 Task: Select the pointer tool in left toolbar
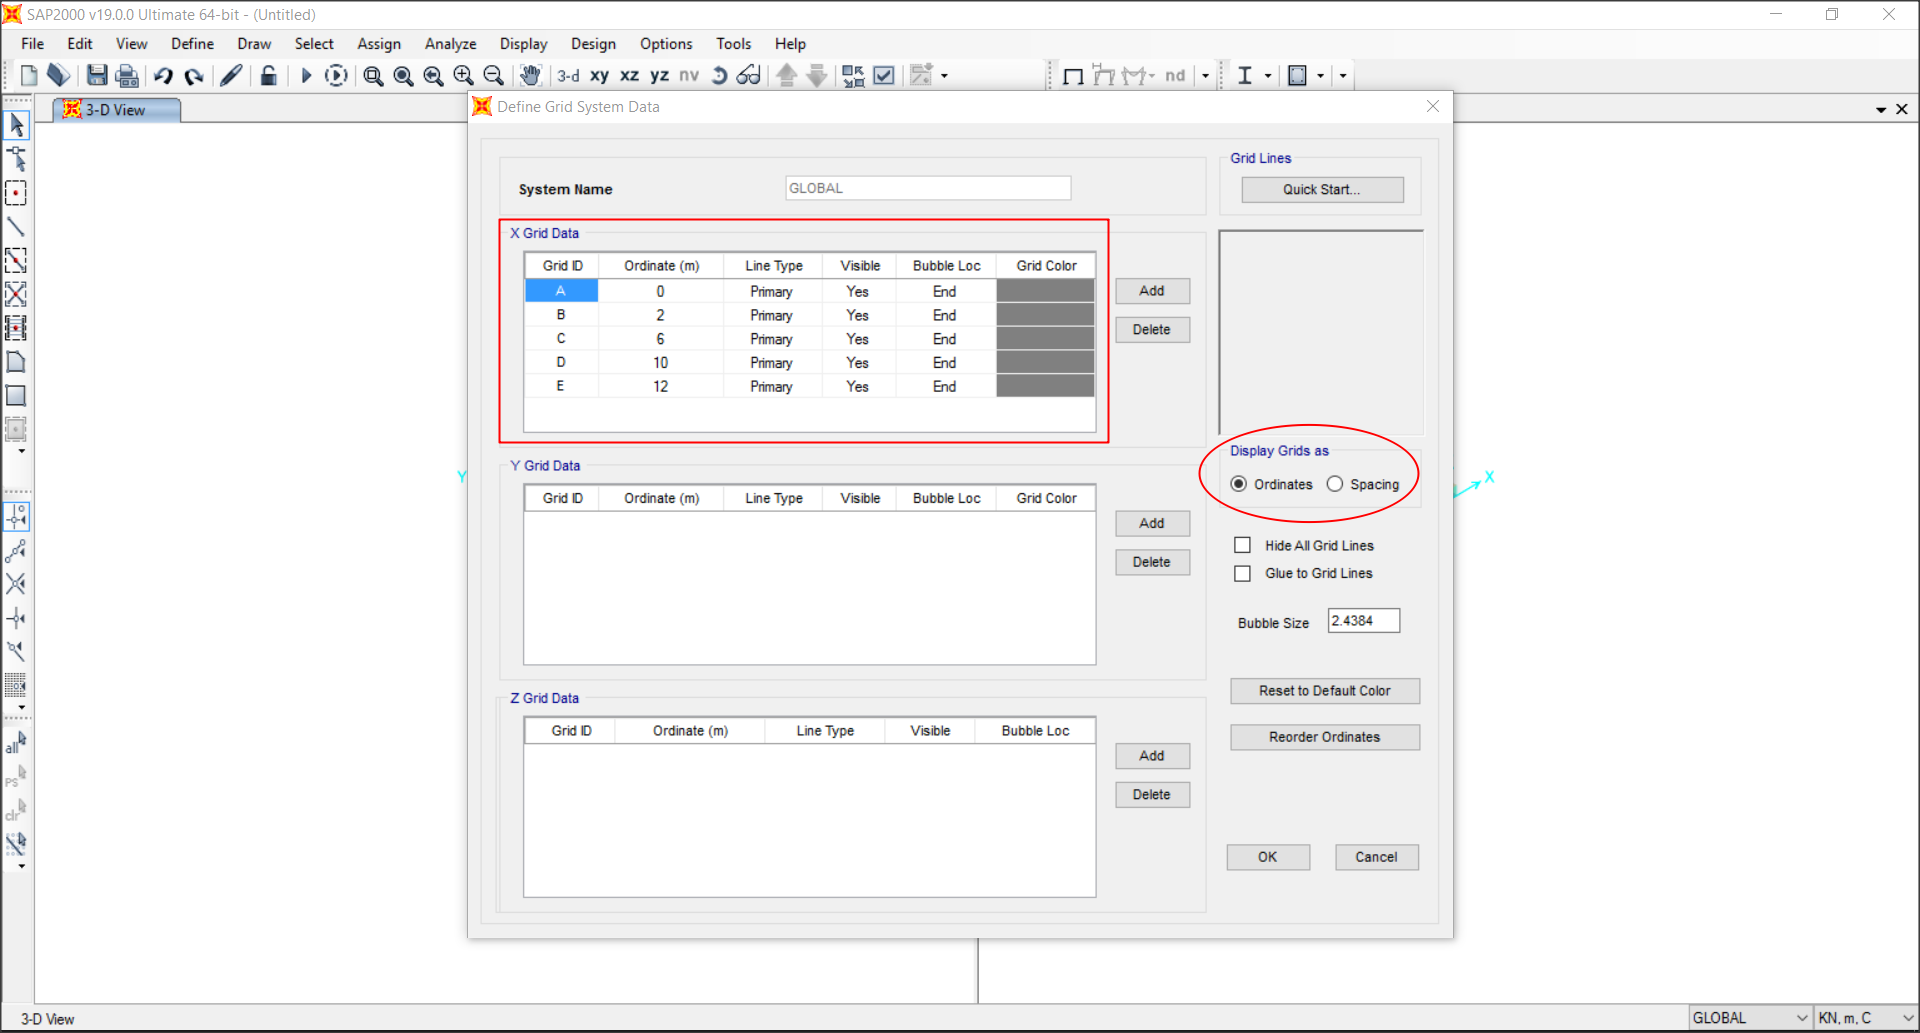[16, 125]
